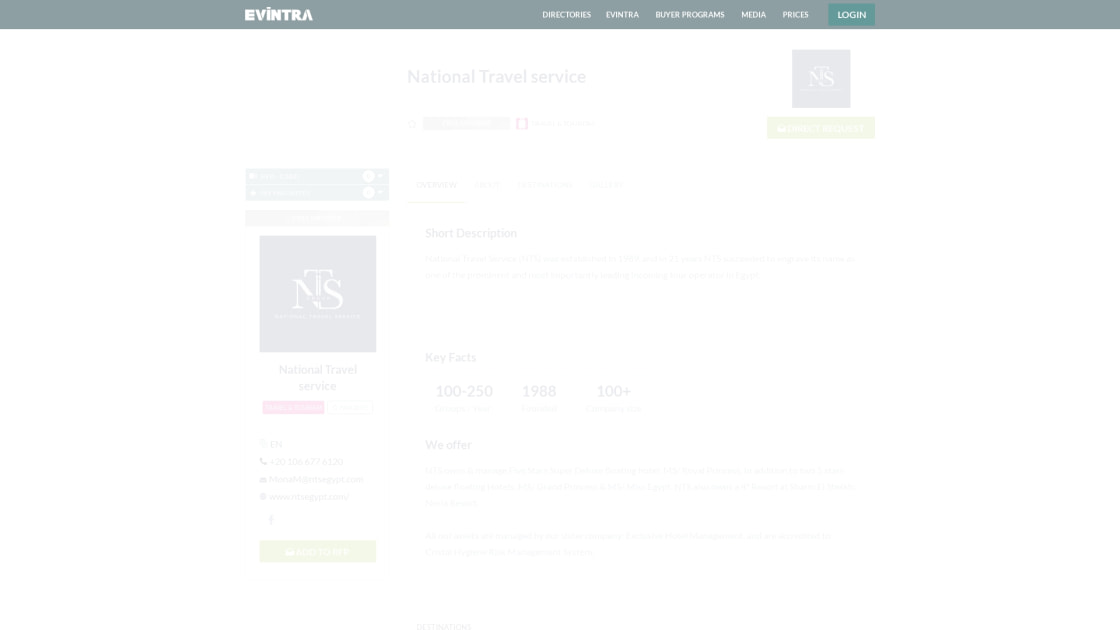Click the EN language text
This screenshot has width=1120, height=630.
pos(276,444)
